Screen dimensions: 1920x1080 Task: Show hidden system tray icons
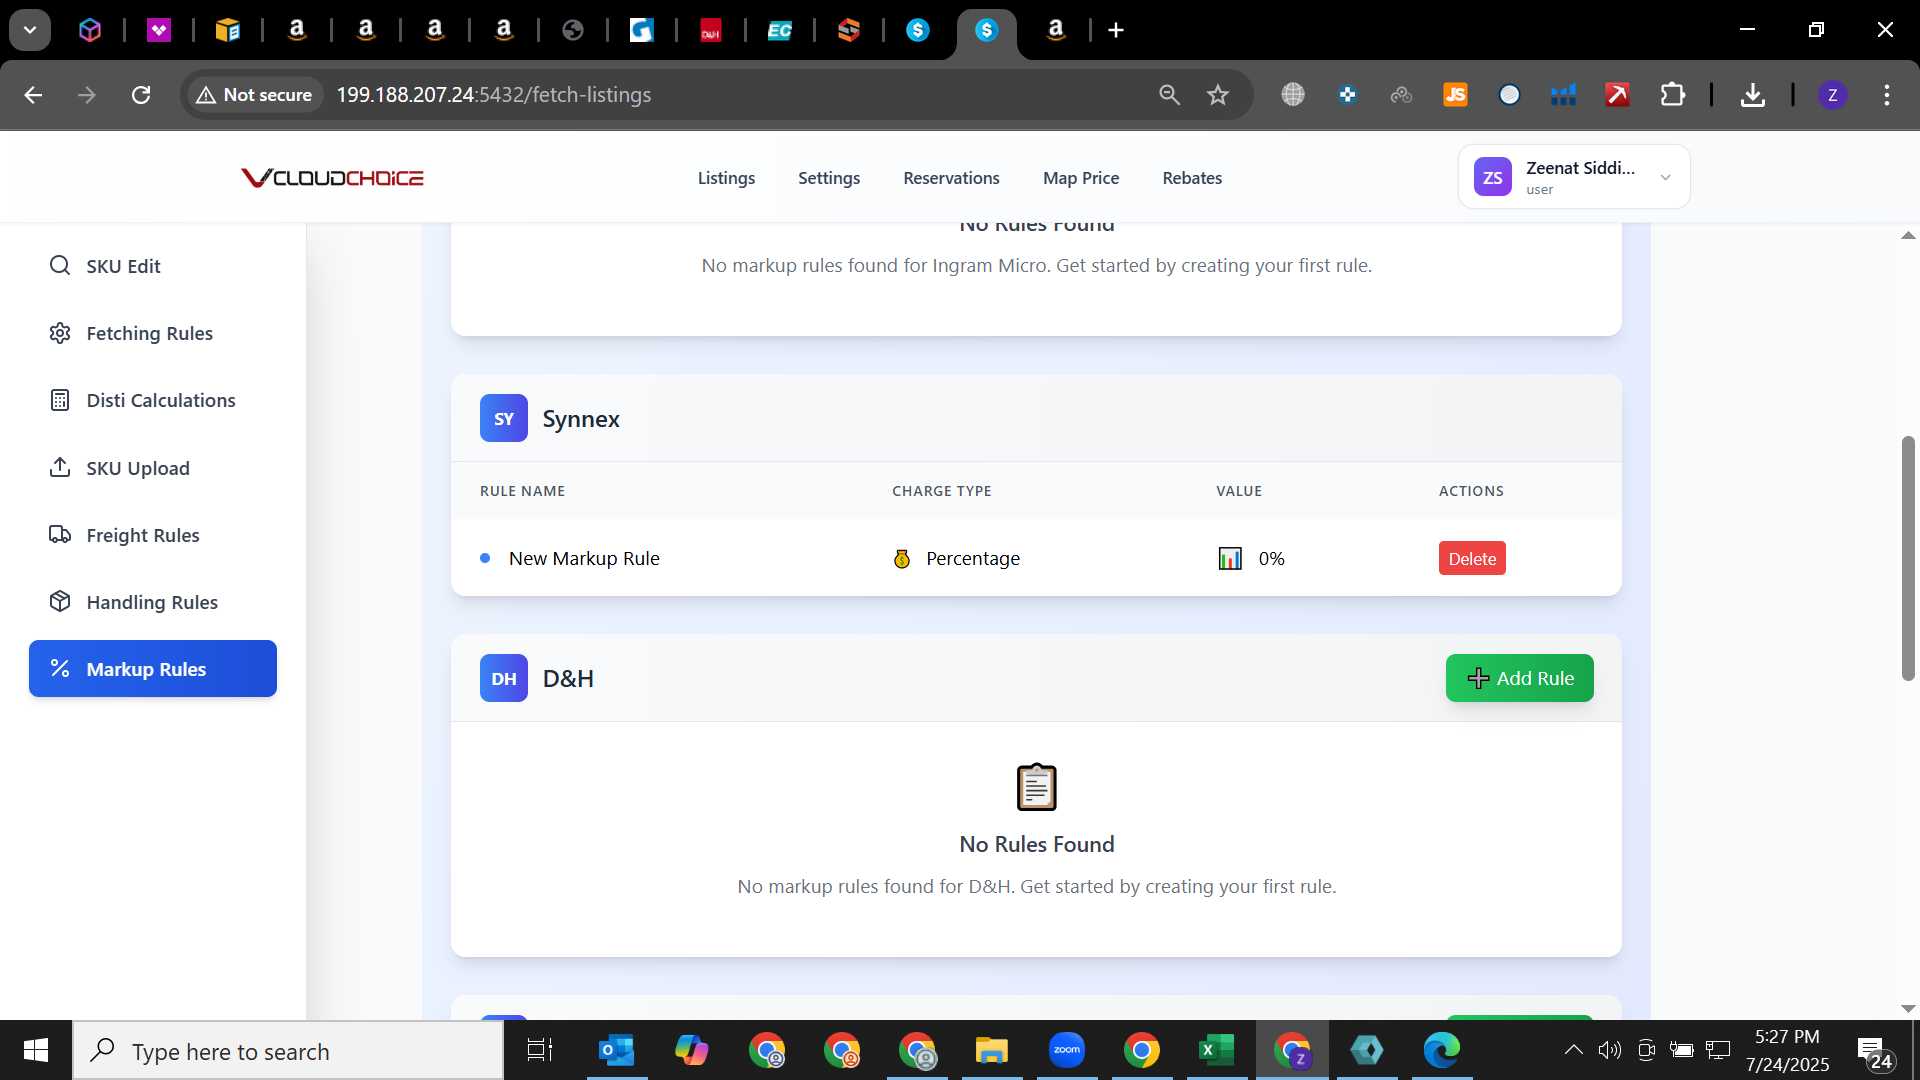point(1573,1050)
